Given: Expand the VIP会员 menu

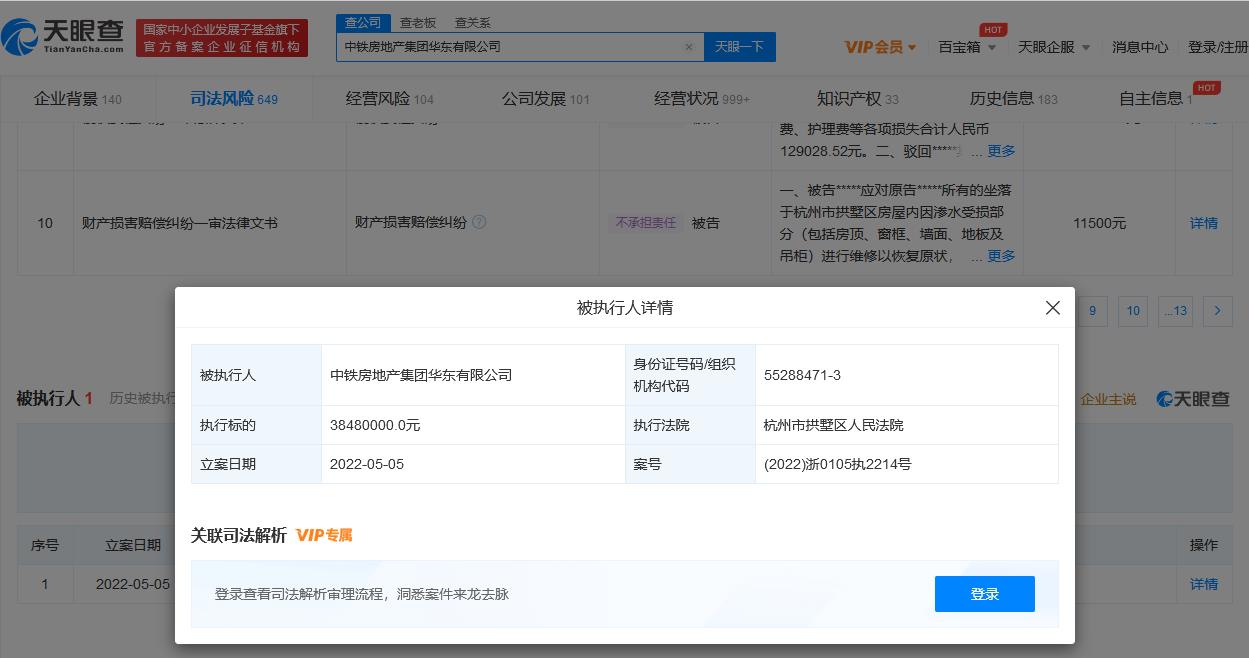Looking at the screenshot, I should click(x=880, y=47).
